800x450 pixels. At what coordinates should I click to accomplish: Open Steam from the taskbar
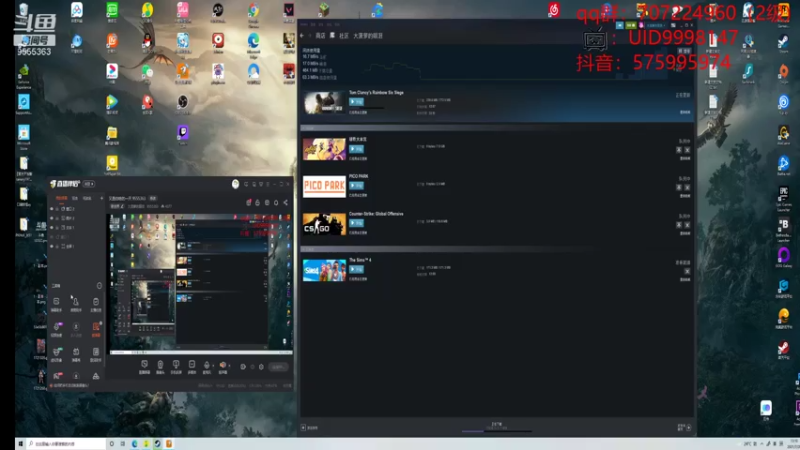click(157, 444)
